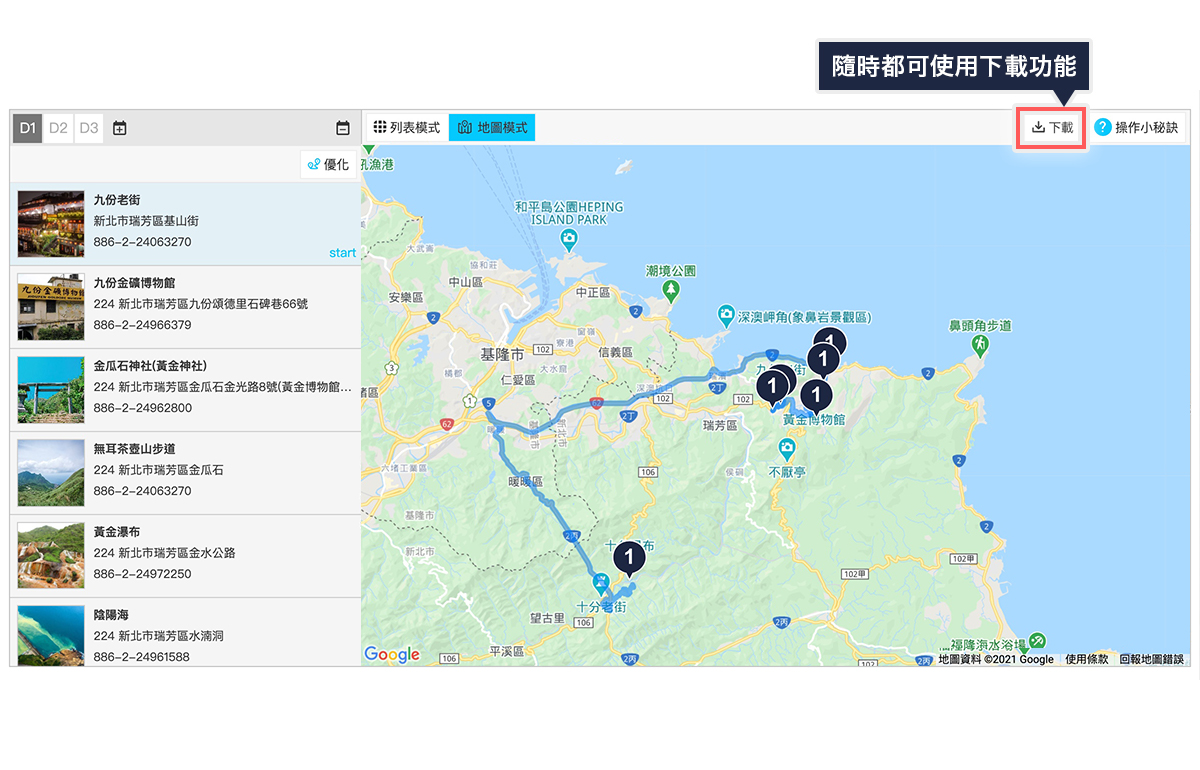Click marker 1 directly above 黃金博物館 label
The image size is (1200, 770).
[817, 396]
